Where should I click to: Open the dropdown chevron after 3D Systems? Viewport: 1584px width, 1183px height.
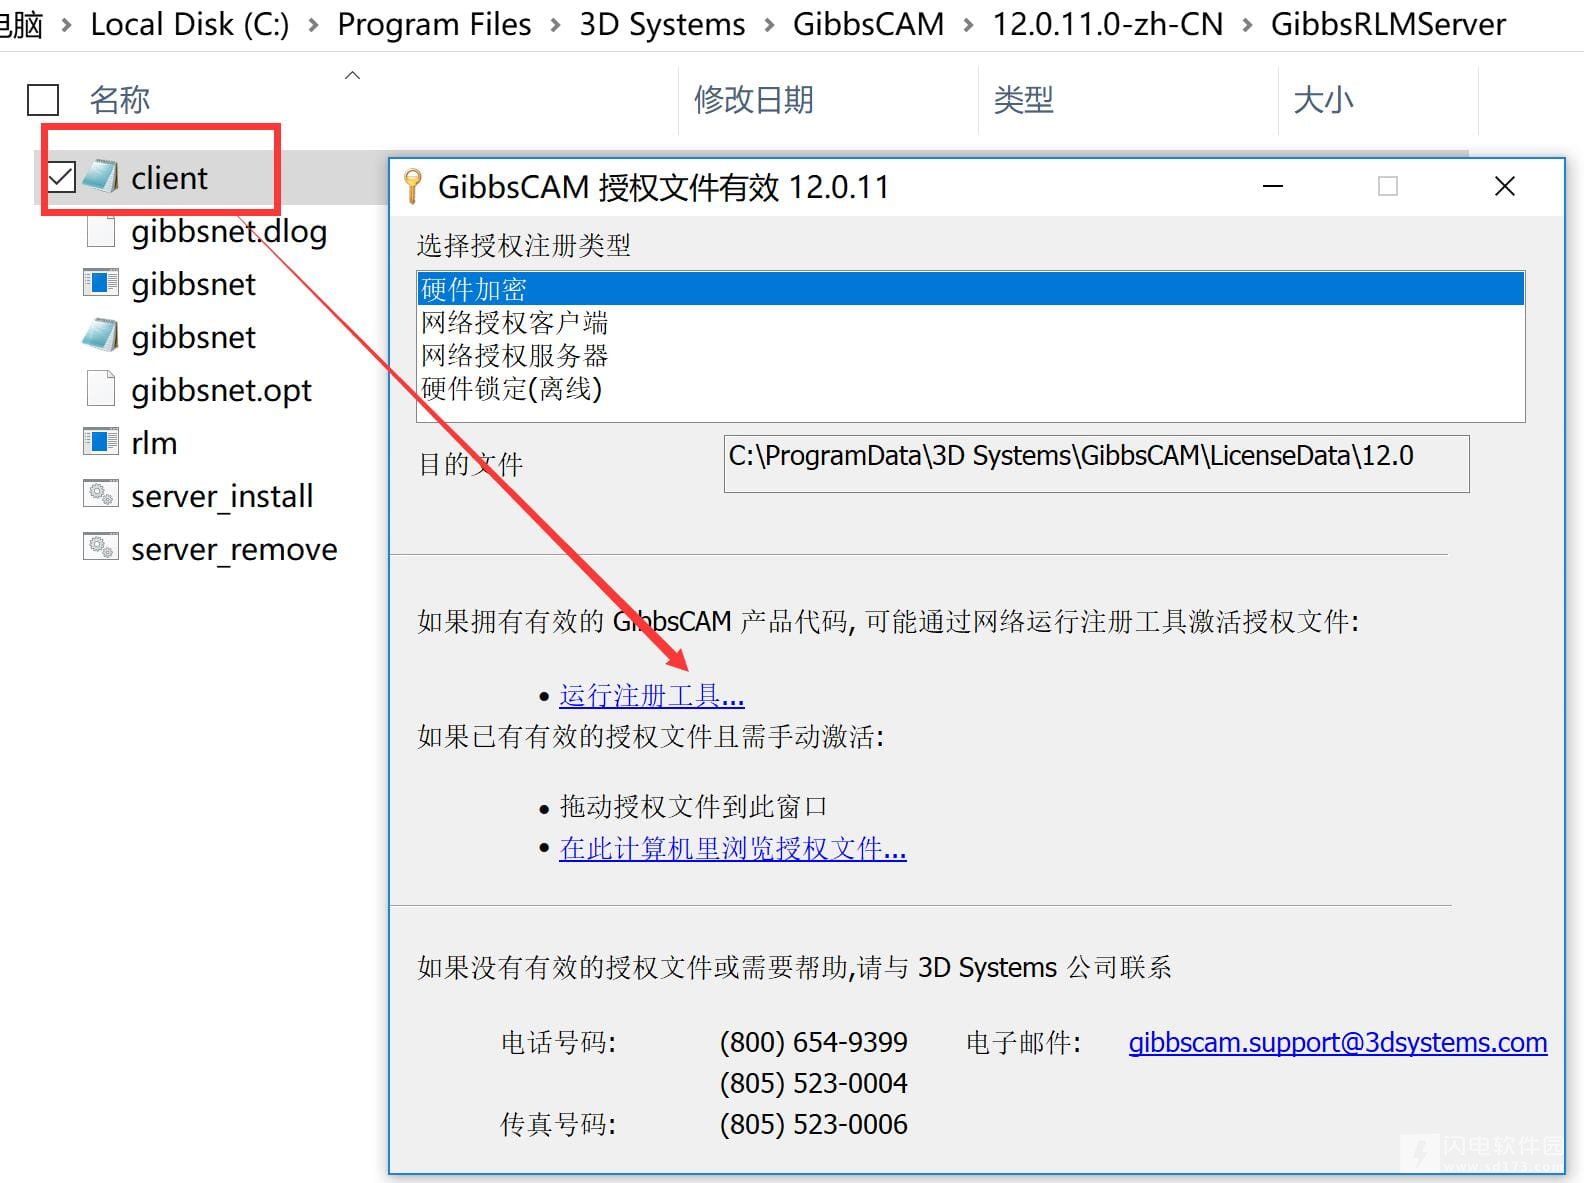click(x=769, y=25)
